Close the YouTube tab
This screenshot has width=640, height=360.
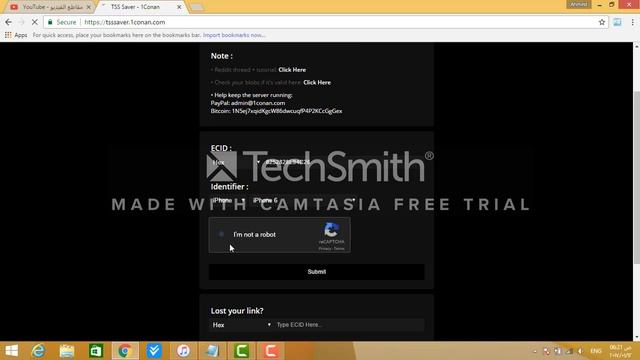[89, 7]
